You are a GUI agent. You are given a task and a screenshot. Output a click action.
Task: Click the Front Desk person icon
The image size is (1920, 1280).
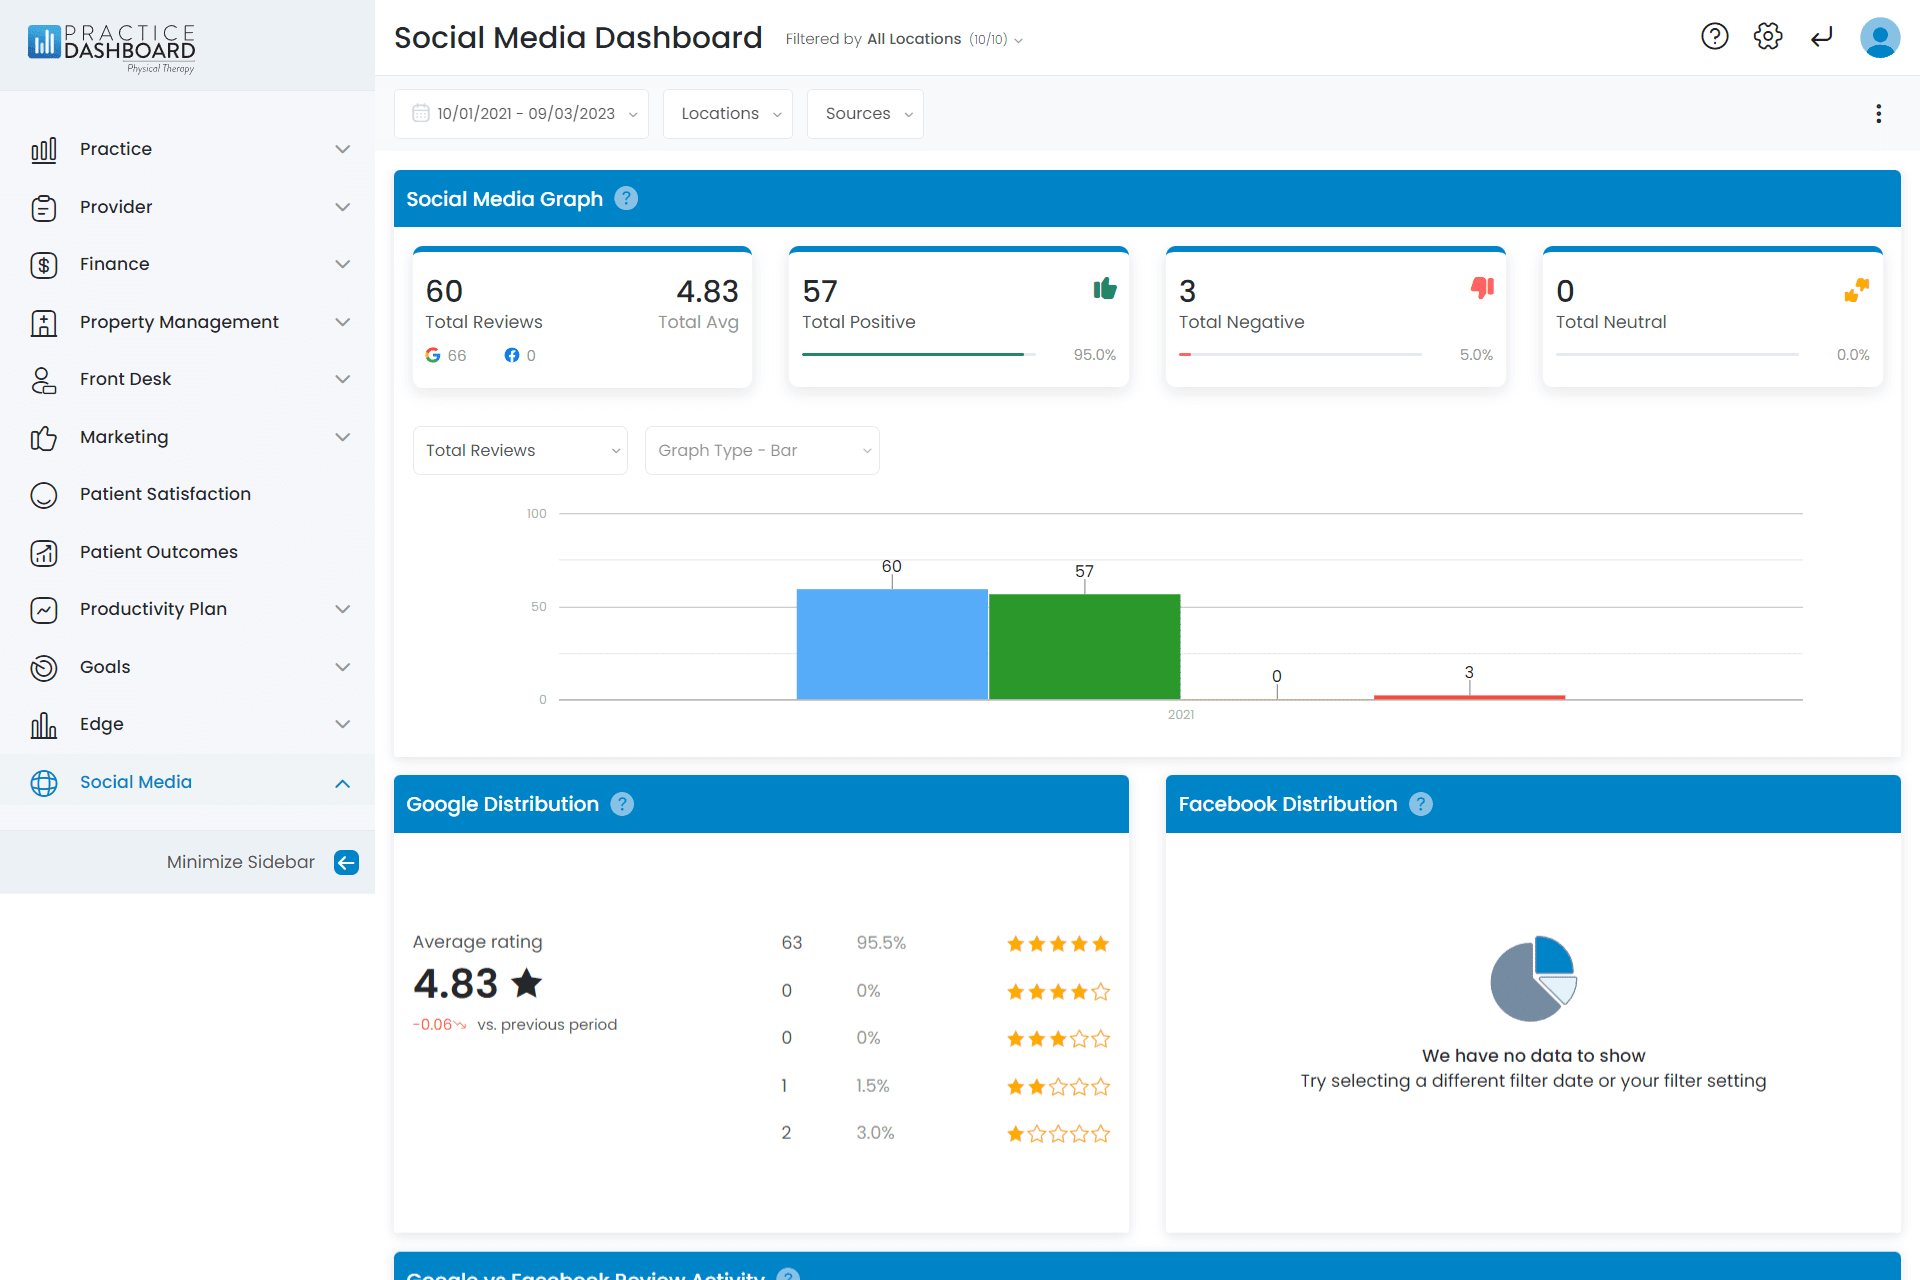coord(44,380)
